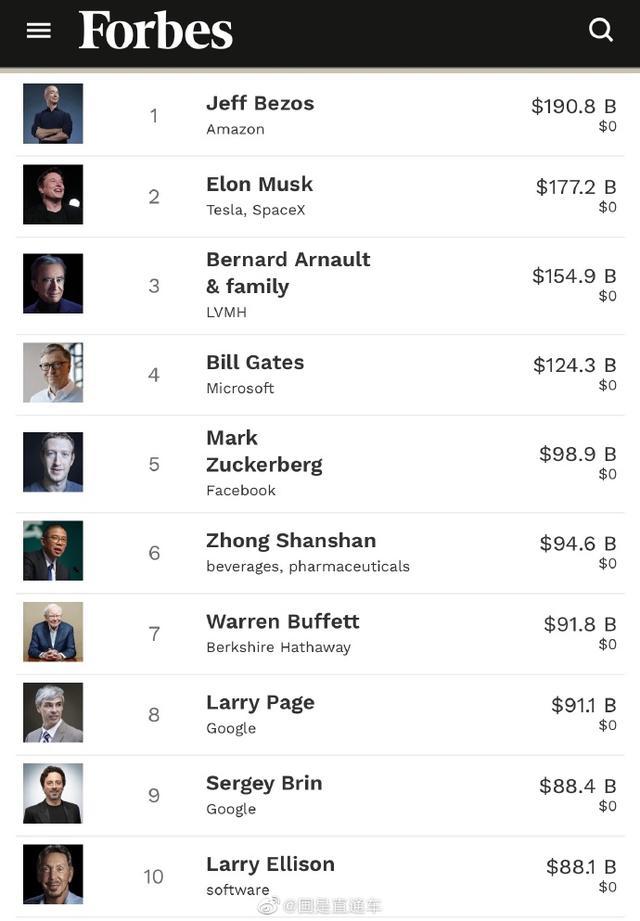Open the Sergey Brin name link
This screenshot has height=921, width=640.
pos(264,783)
